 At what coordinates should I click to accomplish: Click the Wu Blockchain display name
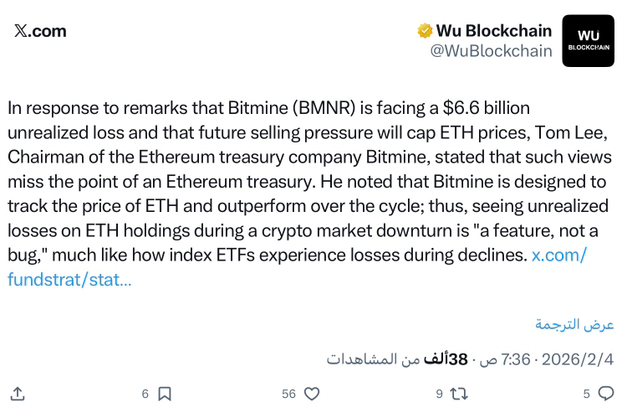494,30
